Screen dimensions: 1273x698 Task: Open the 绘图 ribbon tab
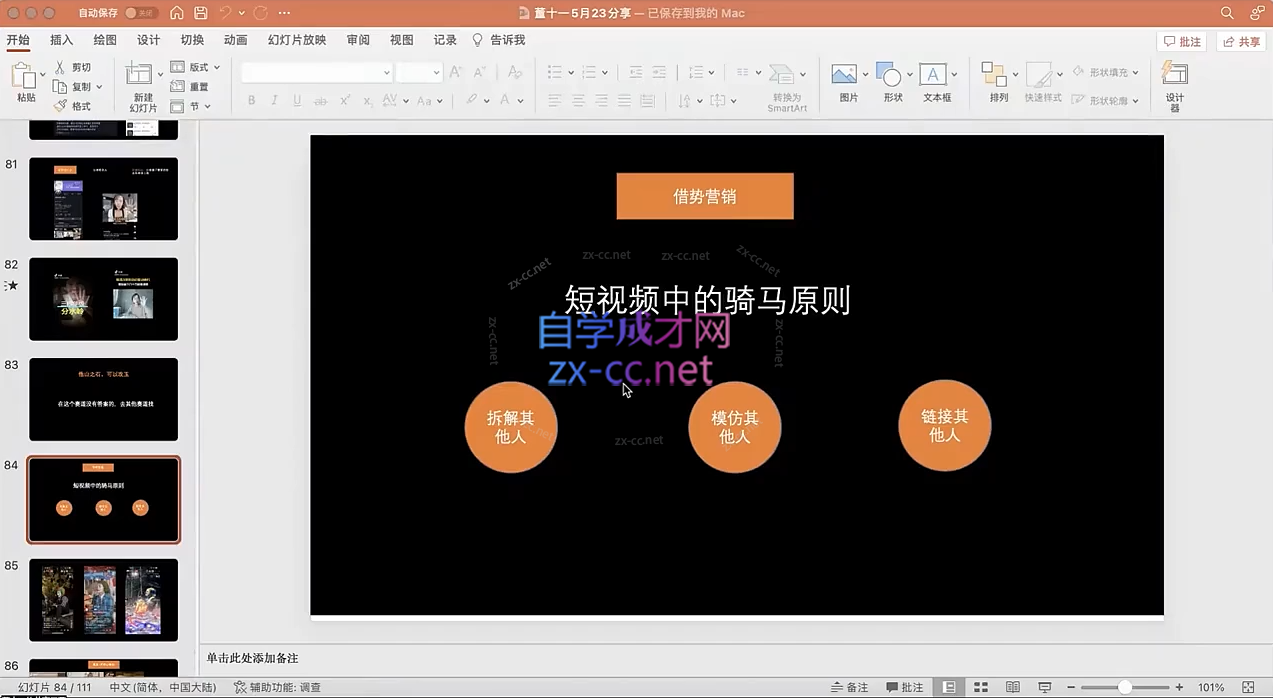coord(105,40)
